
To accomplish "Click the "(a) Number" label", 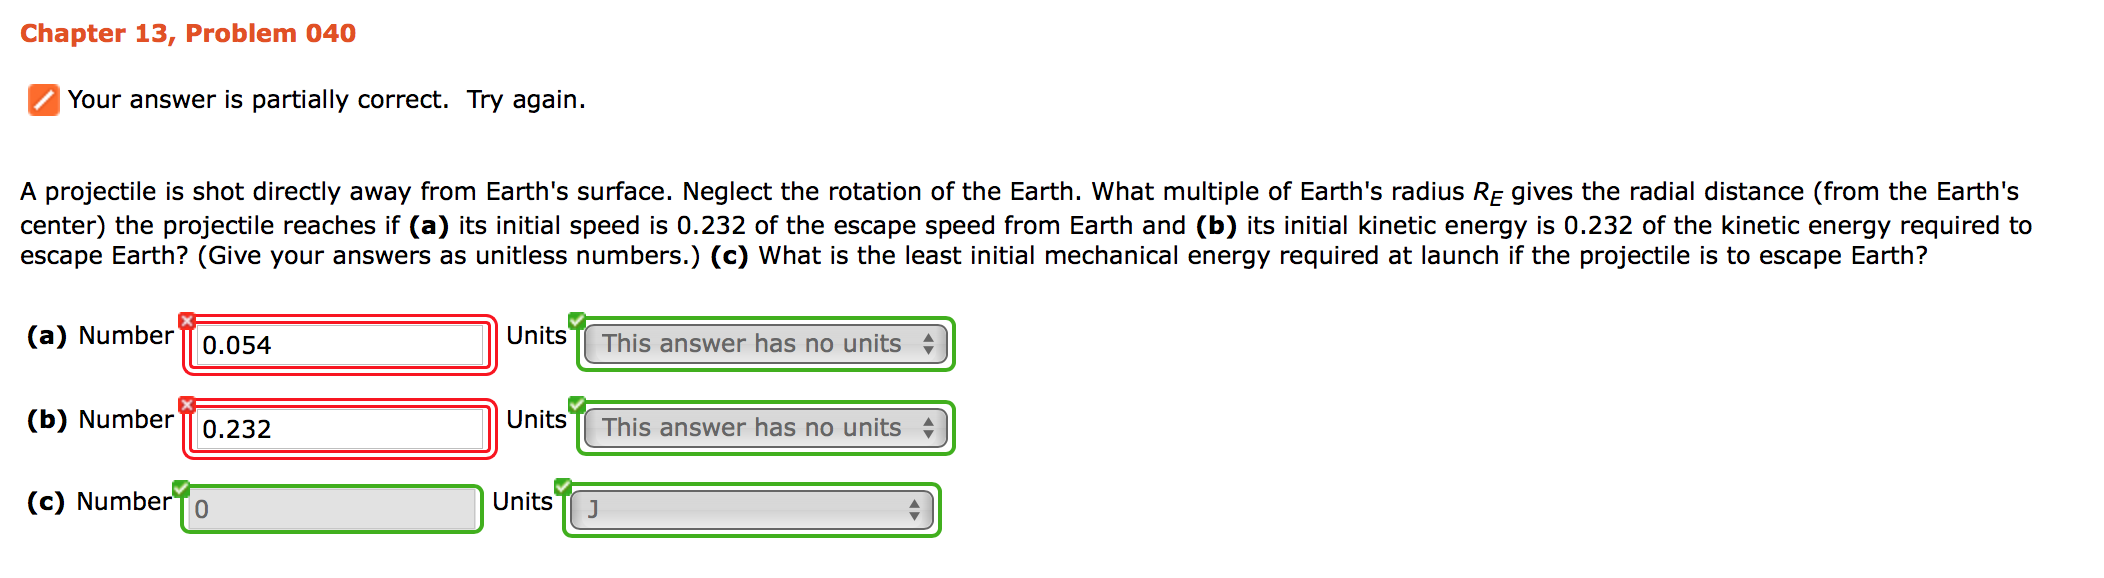I will point(100,336).
